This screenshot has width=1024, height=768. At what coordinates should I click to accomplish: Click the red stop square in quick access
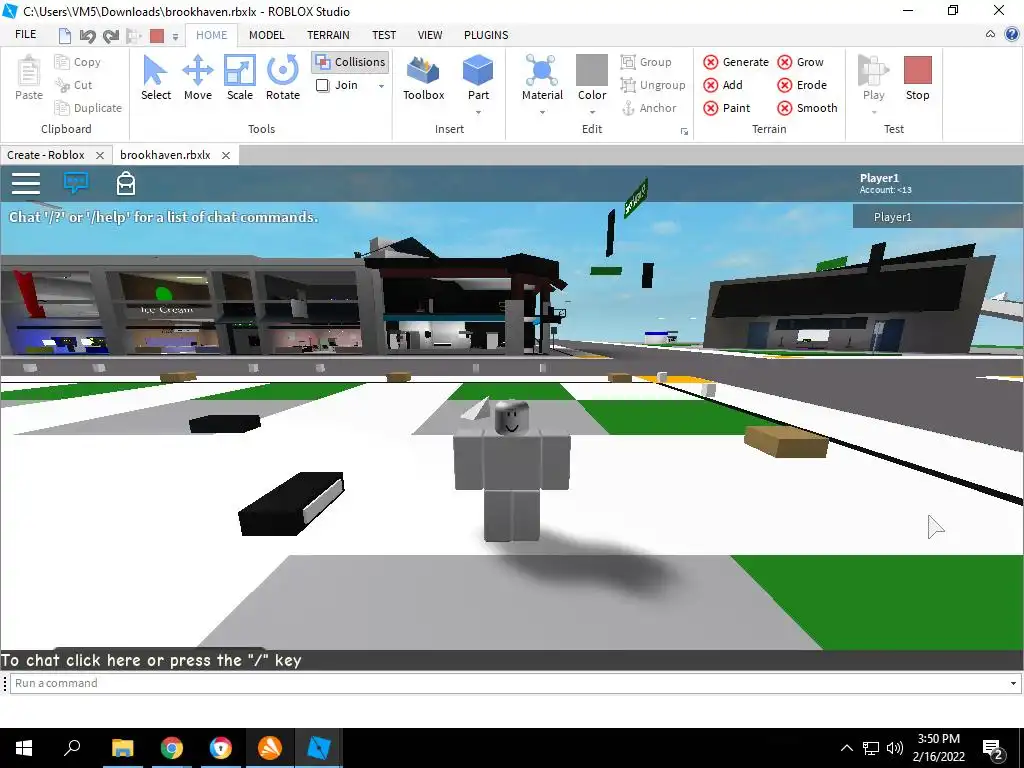click(157, 36)
